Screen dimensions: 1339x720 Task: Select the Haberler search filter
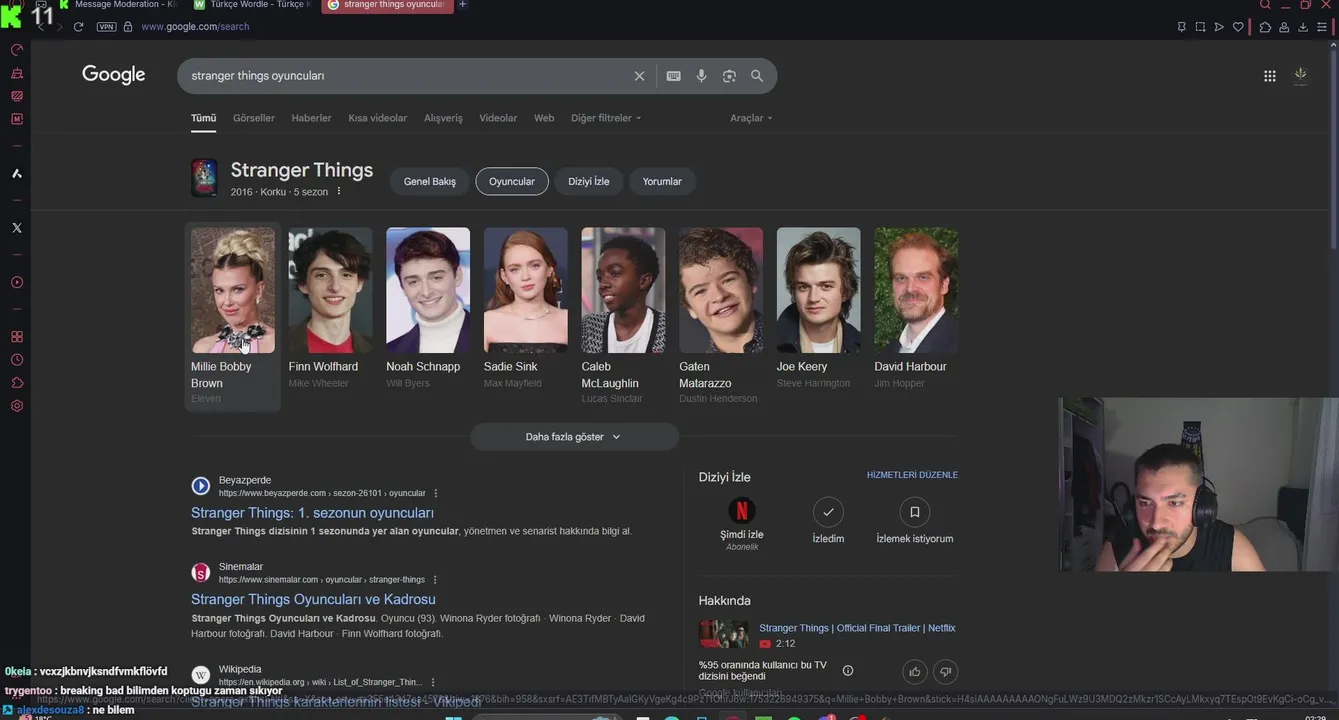311,118
